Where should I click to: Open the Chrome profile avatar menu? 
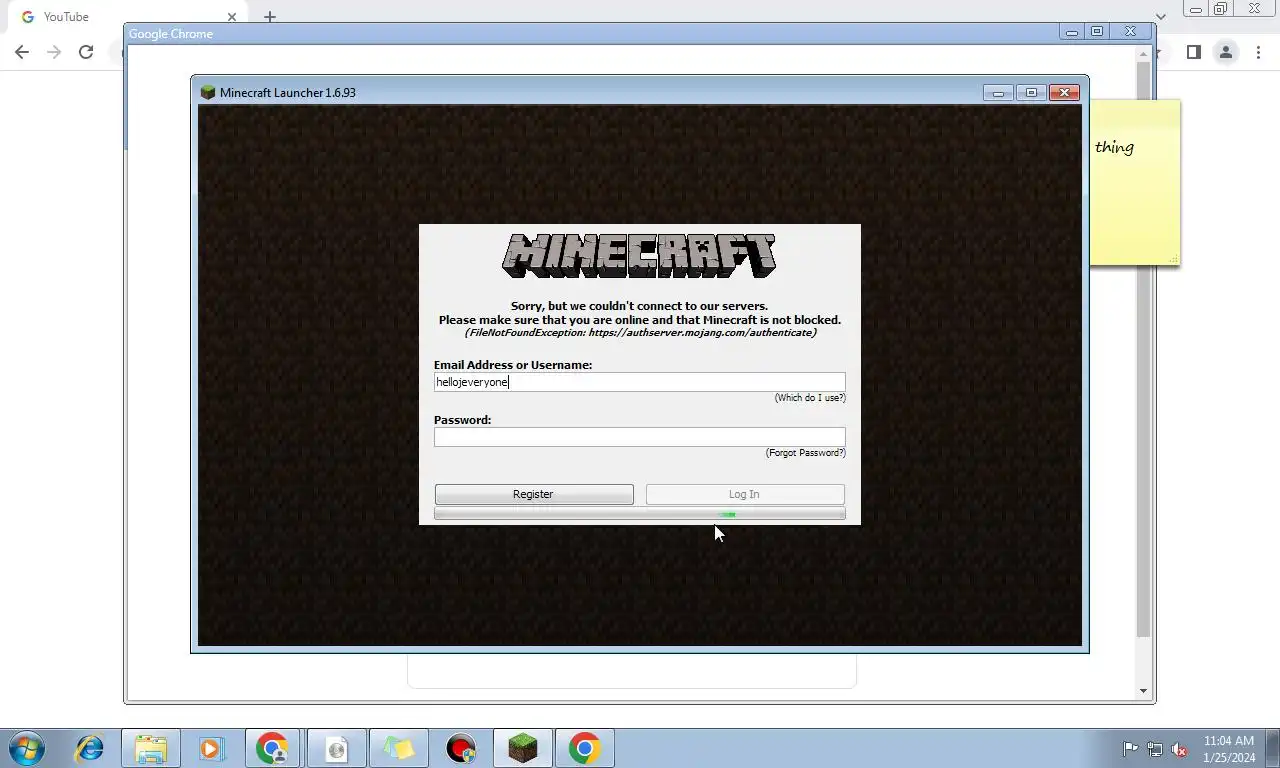pyautogui.click(x=1225, y=52)
